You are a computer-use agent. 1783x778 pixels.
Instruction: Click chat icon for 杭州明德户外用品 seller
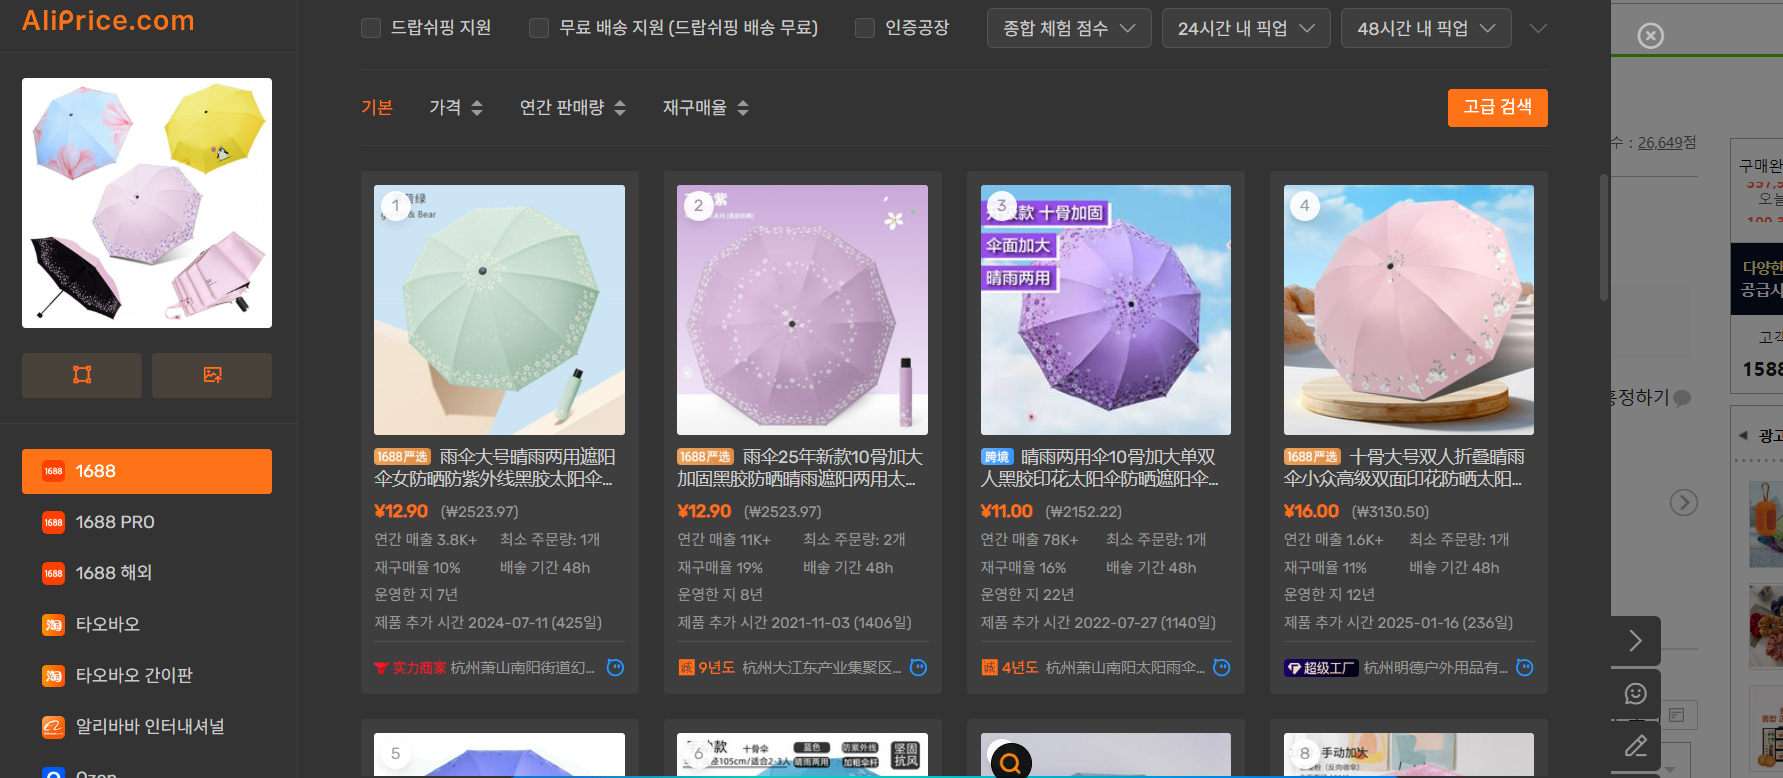point(1525,667)
